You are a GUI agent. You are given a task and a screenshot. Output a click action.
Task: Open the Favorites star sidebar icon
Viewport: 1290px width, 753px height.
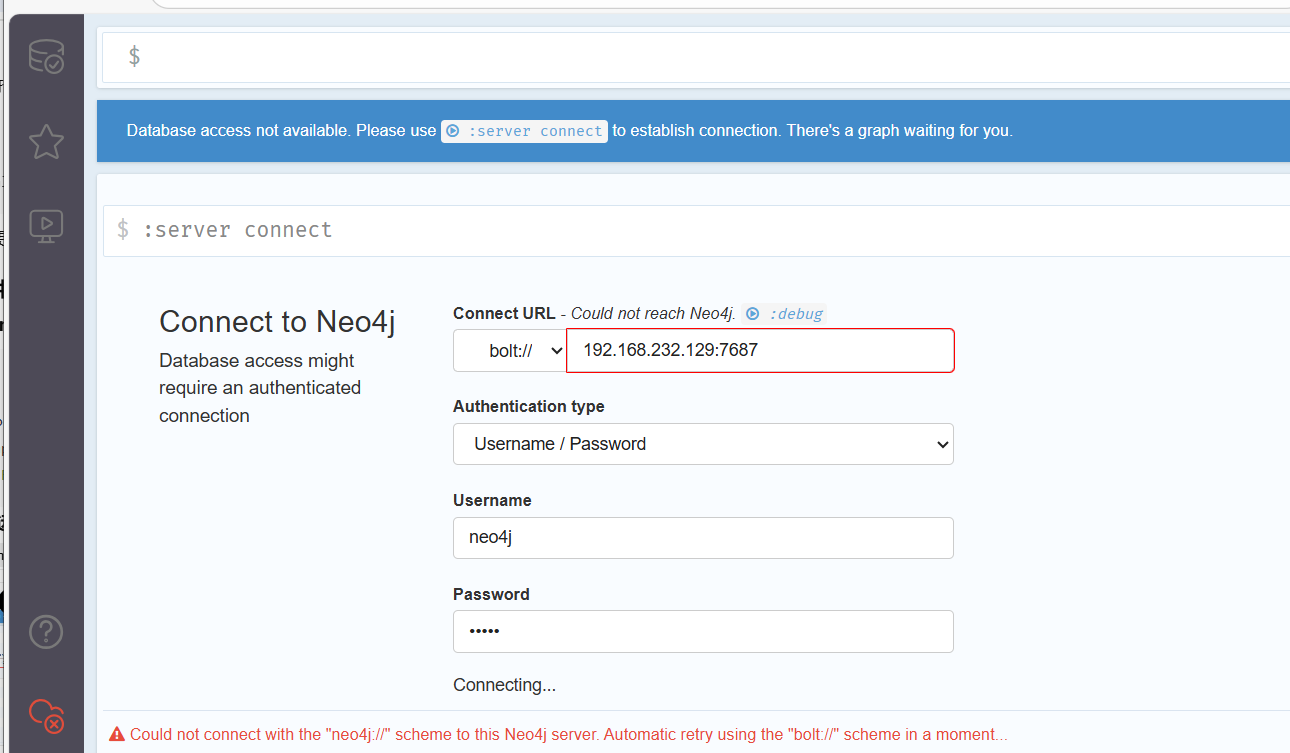coord(46,142)
